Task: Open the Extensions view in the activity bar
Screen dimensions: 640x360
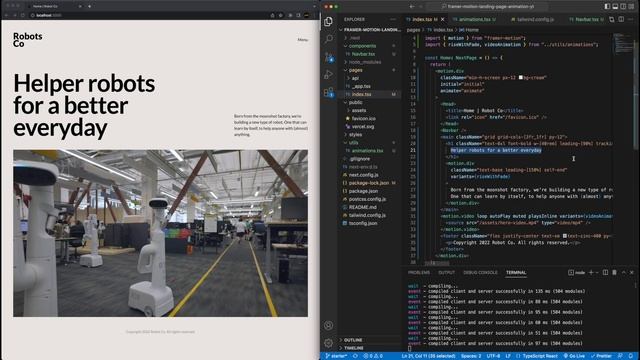Action: point(329,93)
